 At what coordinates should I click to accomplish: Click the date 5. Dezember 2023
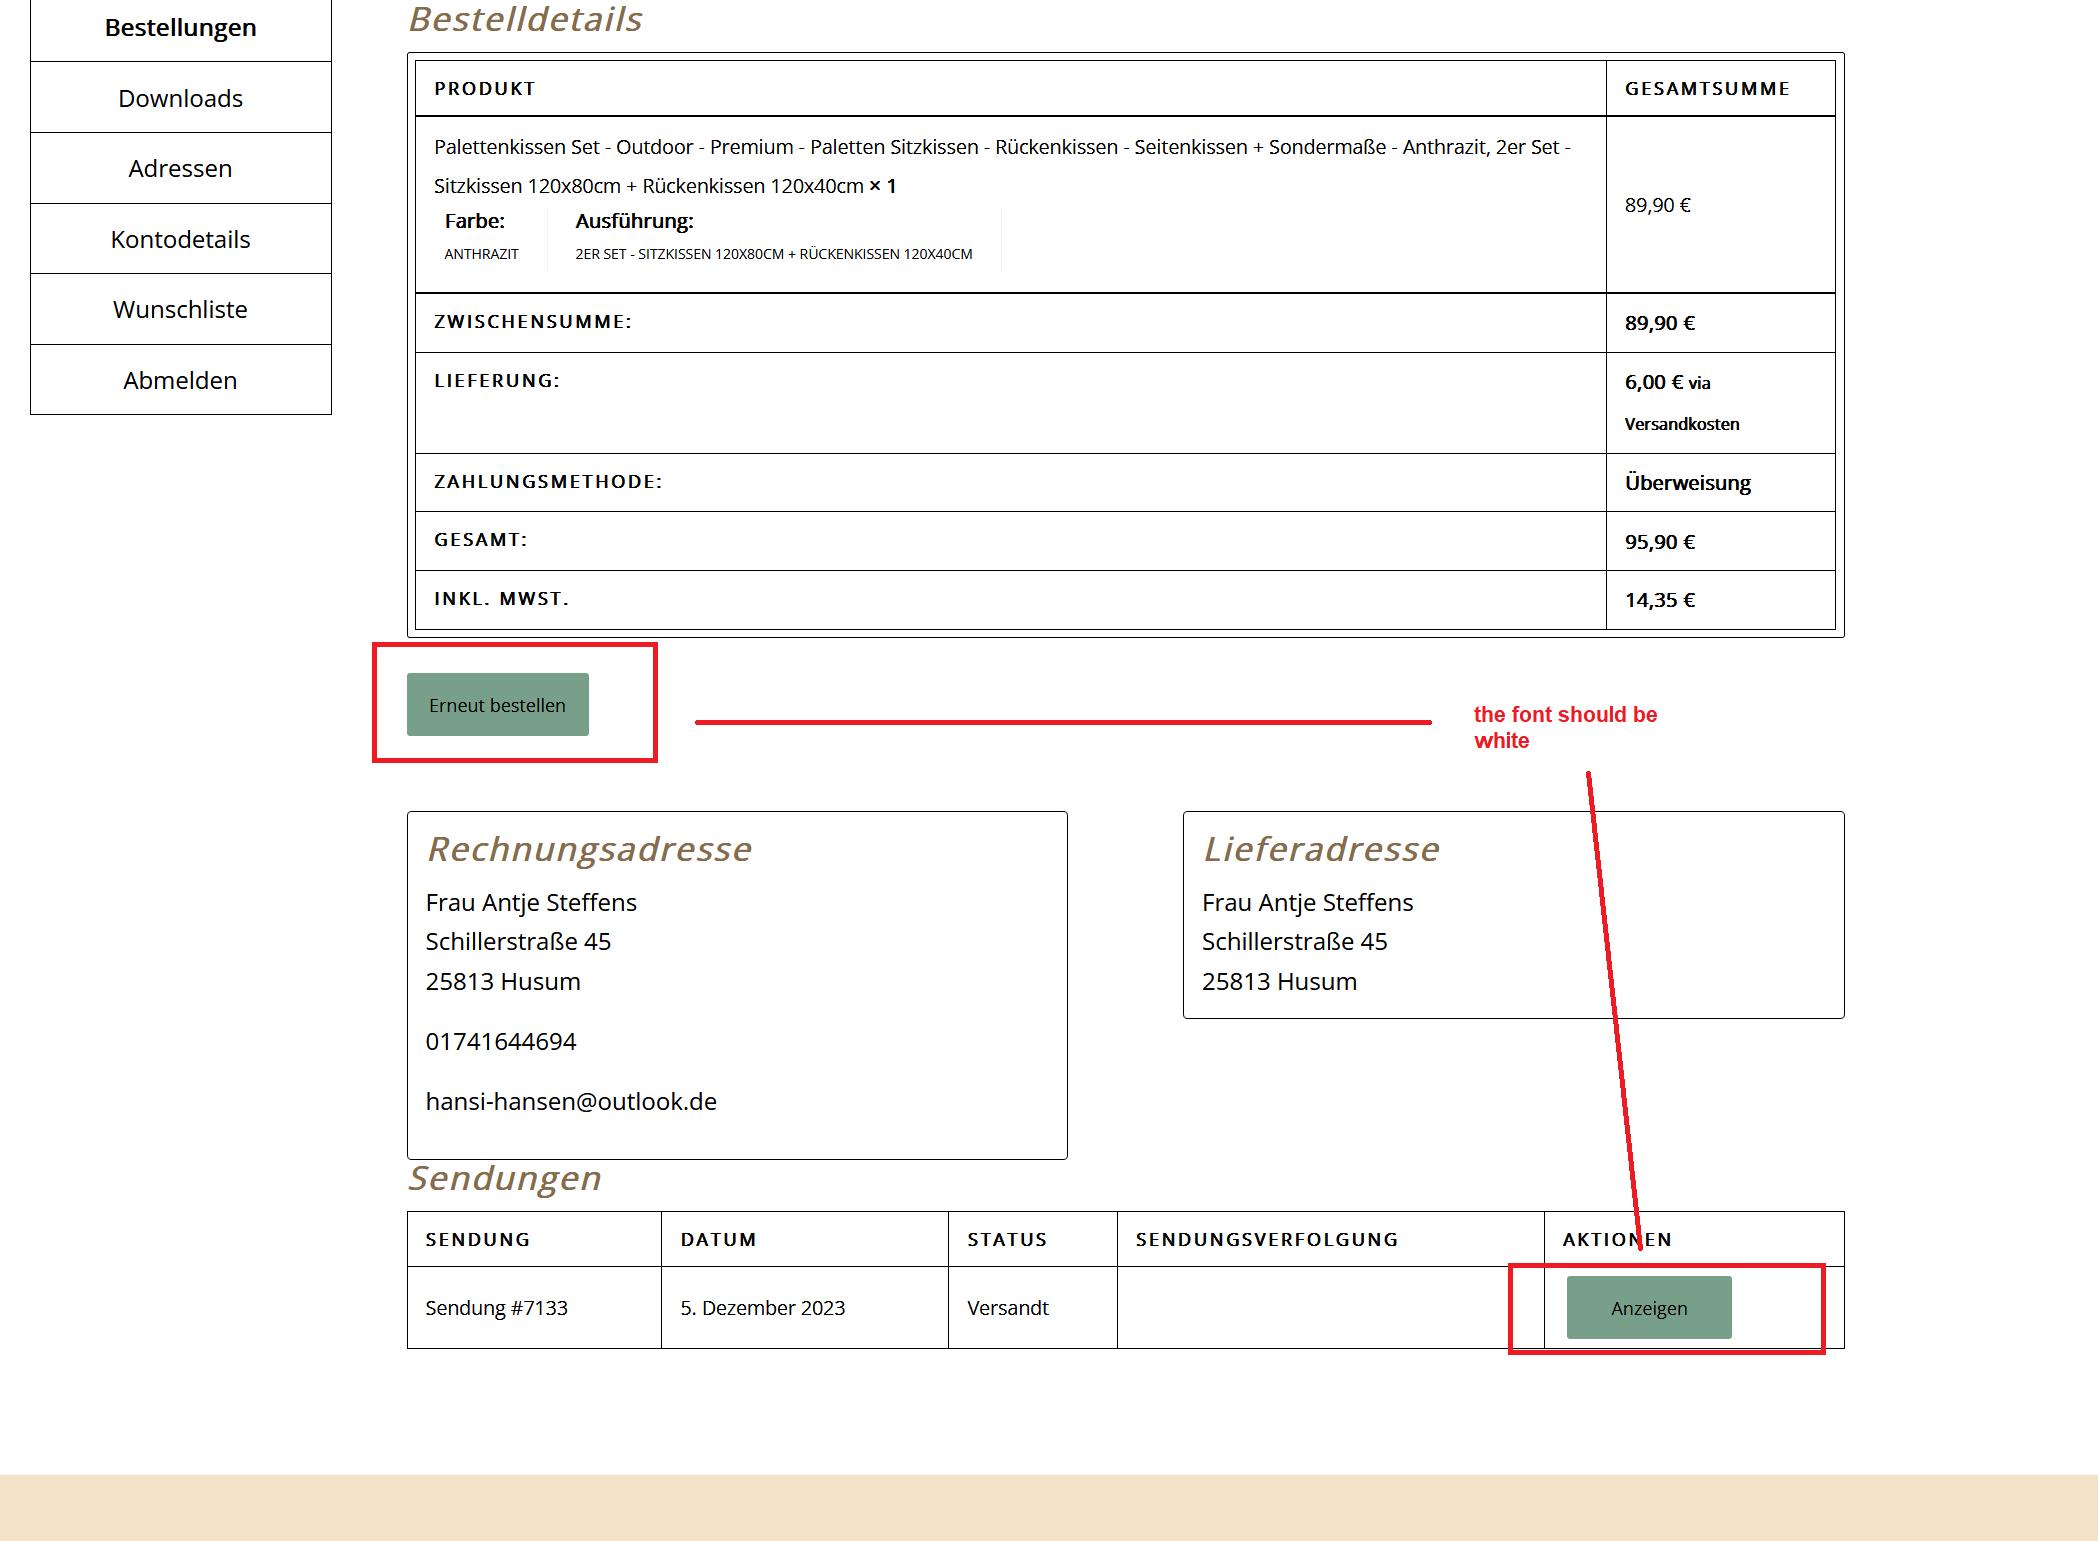coord(763,1308)
